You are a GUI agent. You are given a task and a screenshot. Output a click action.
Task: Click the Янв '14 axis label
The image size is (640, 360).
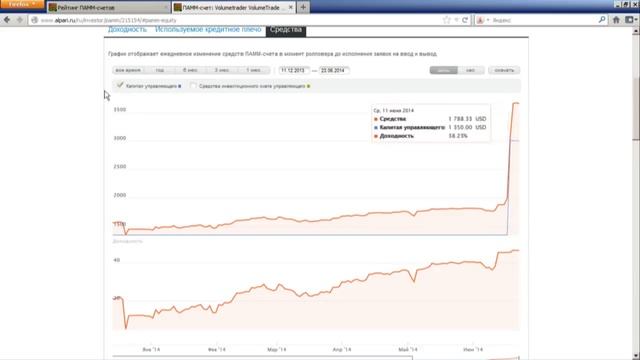[x=151, y=349]
